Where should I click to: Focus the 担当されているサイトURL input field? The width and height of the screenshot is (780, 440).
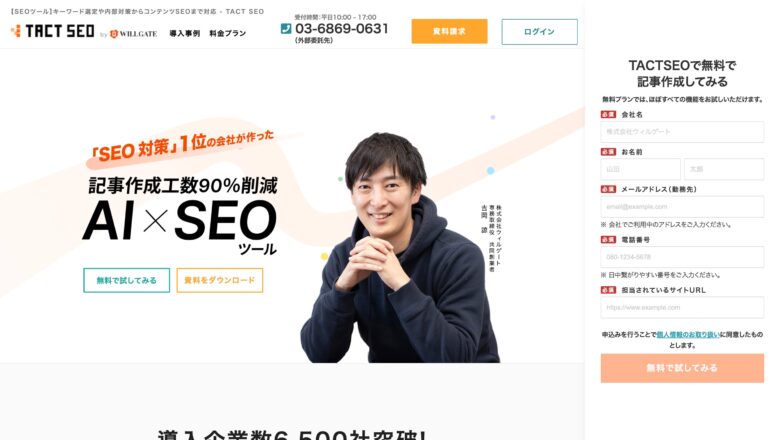point(682,307)
